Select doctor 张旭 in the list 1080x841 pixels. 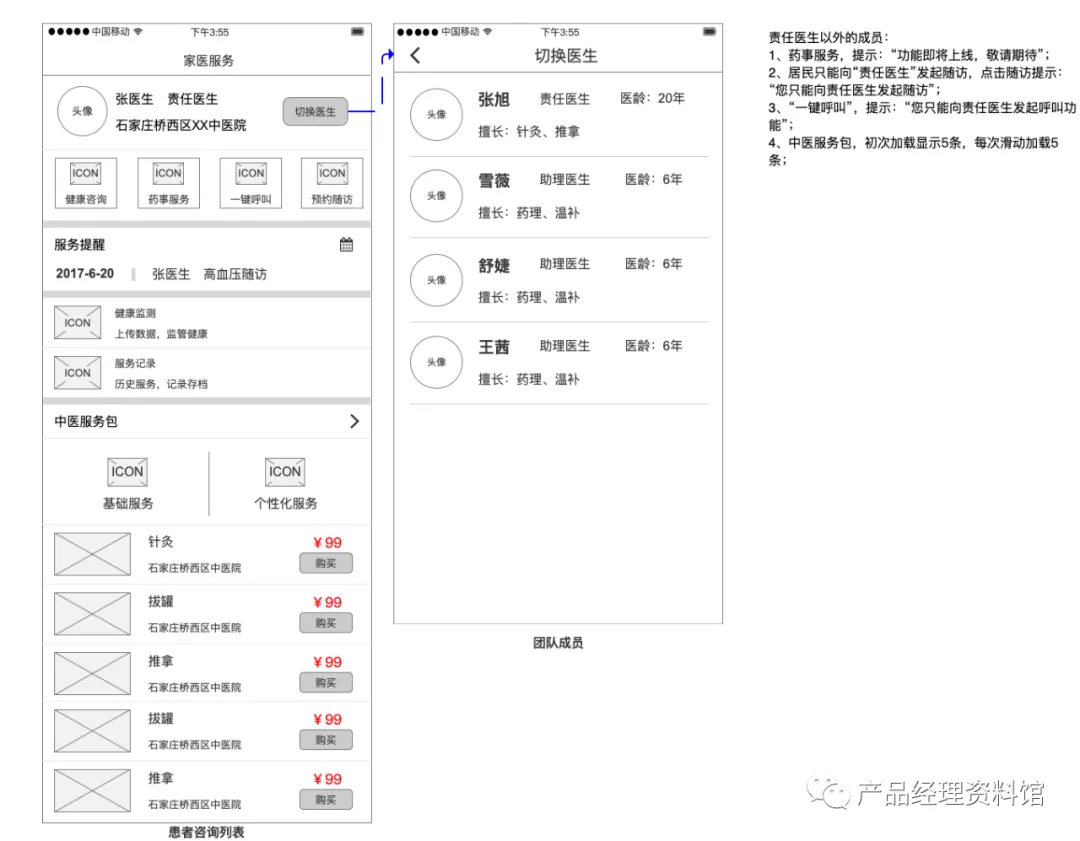pos(559,115)
